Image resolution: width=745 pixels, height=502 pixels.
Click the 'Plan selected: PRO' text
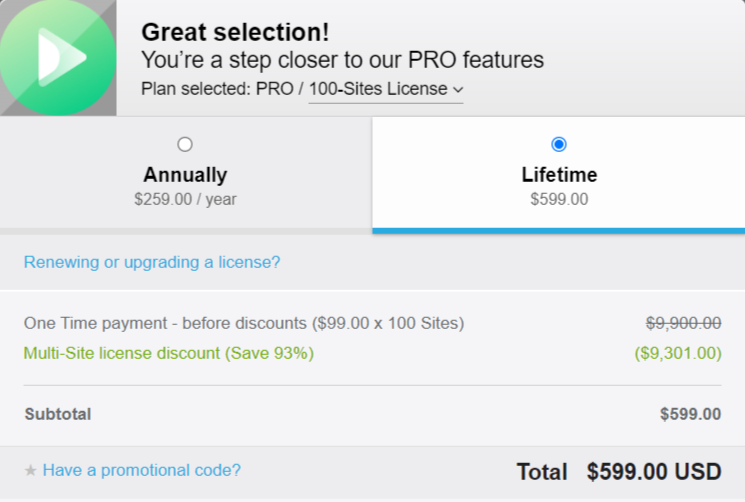pos(217,89)
